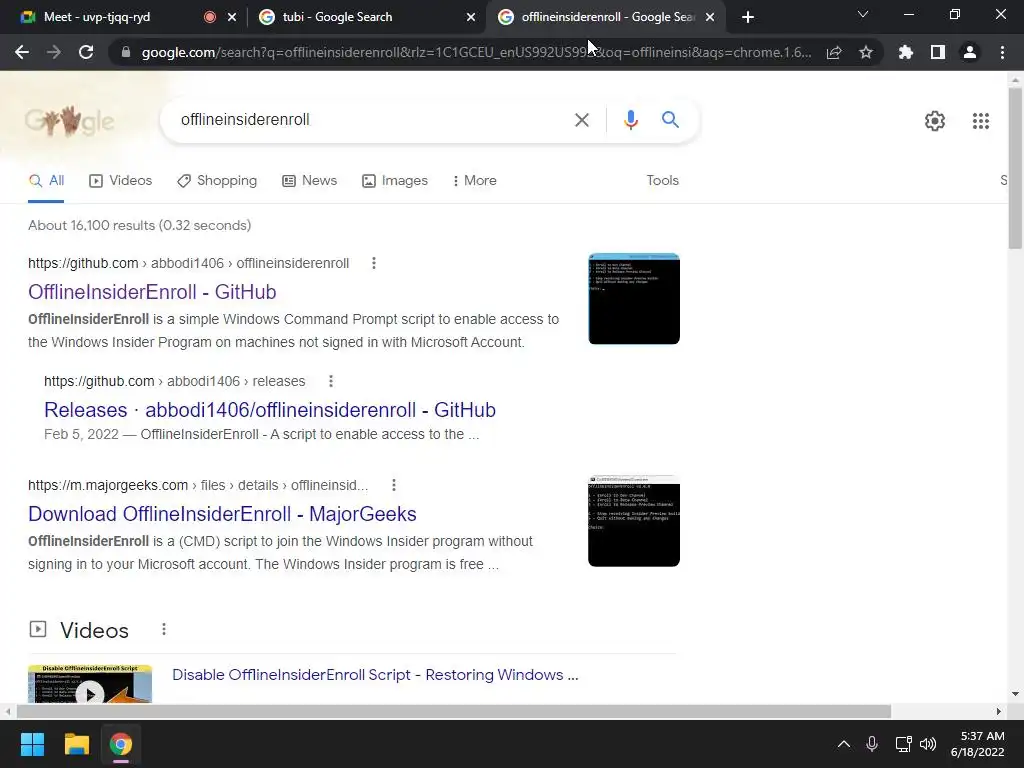Focus the Google search input field
This screenshot has height=768, width=1024.
coord(372,120)
